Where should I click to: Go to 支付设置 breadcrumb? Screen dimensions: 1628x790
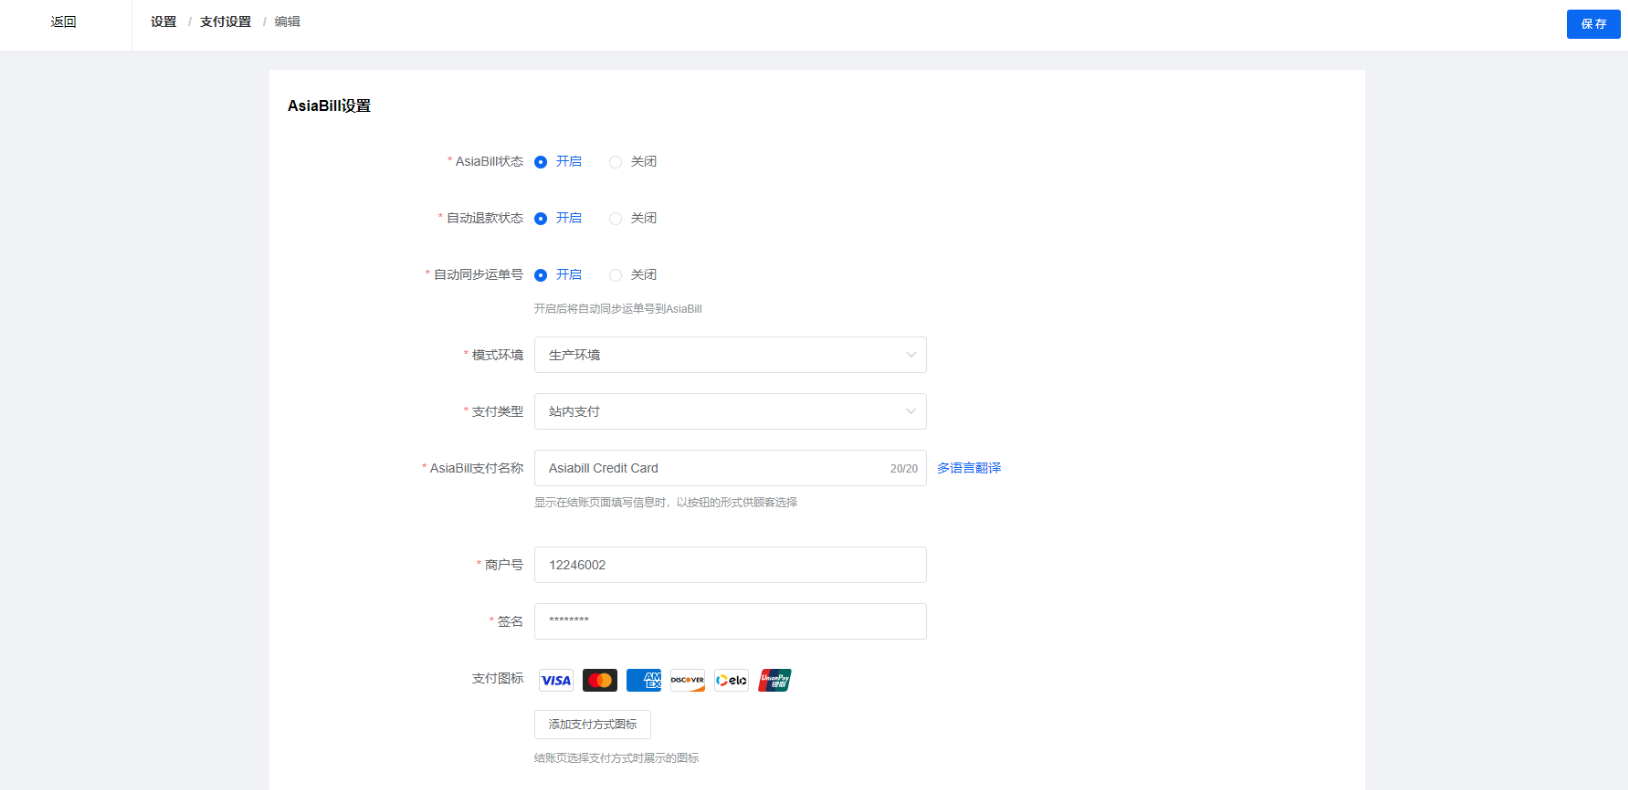coord(225,22)
